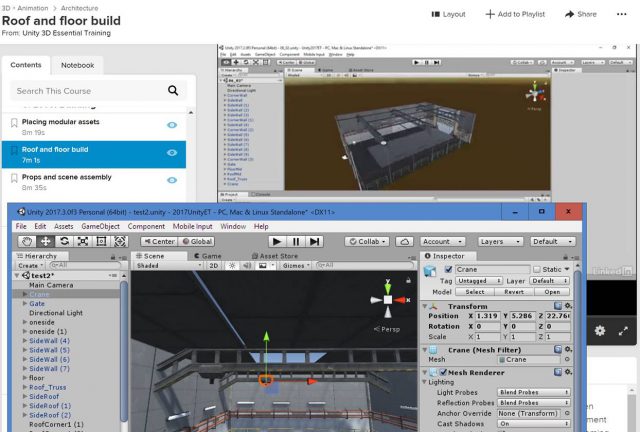Click the Play button in Unity
Screen dimensions: 640x432
[x=277, y=242]
